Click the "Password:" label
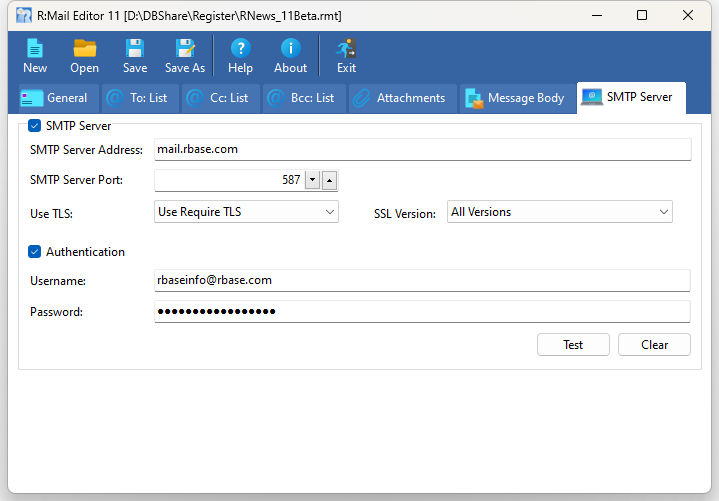Viewport: 719px width, 501px height. pos(56,312)
